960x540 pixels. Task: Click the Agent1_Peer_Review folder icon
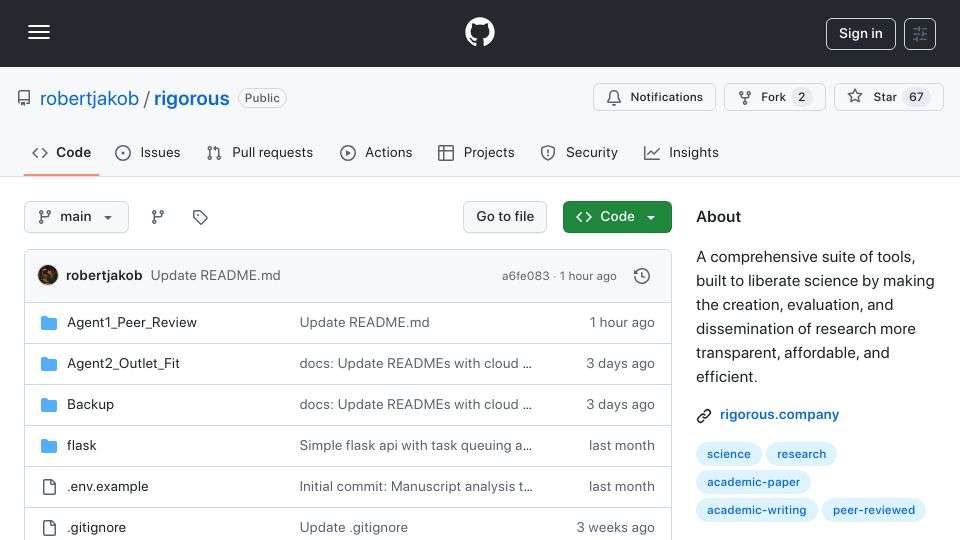[49, 323]
